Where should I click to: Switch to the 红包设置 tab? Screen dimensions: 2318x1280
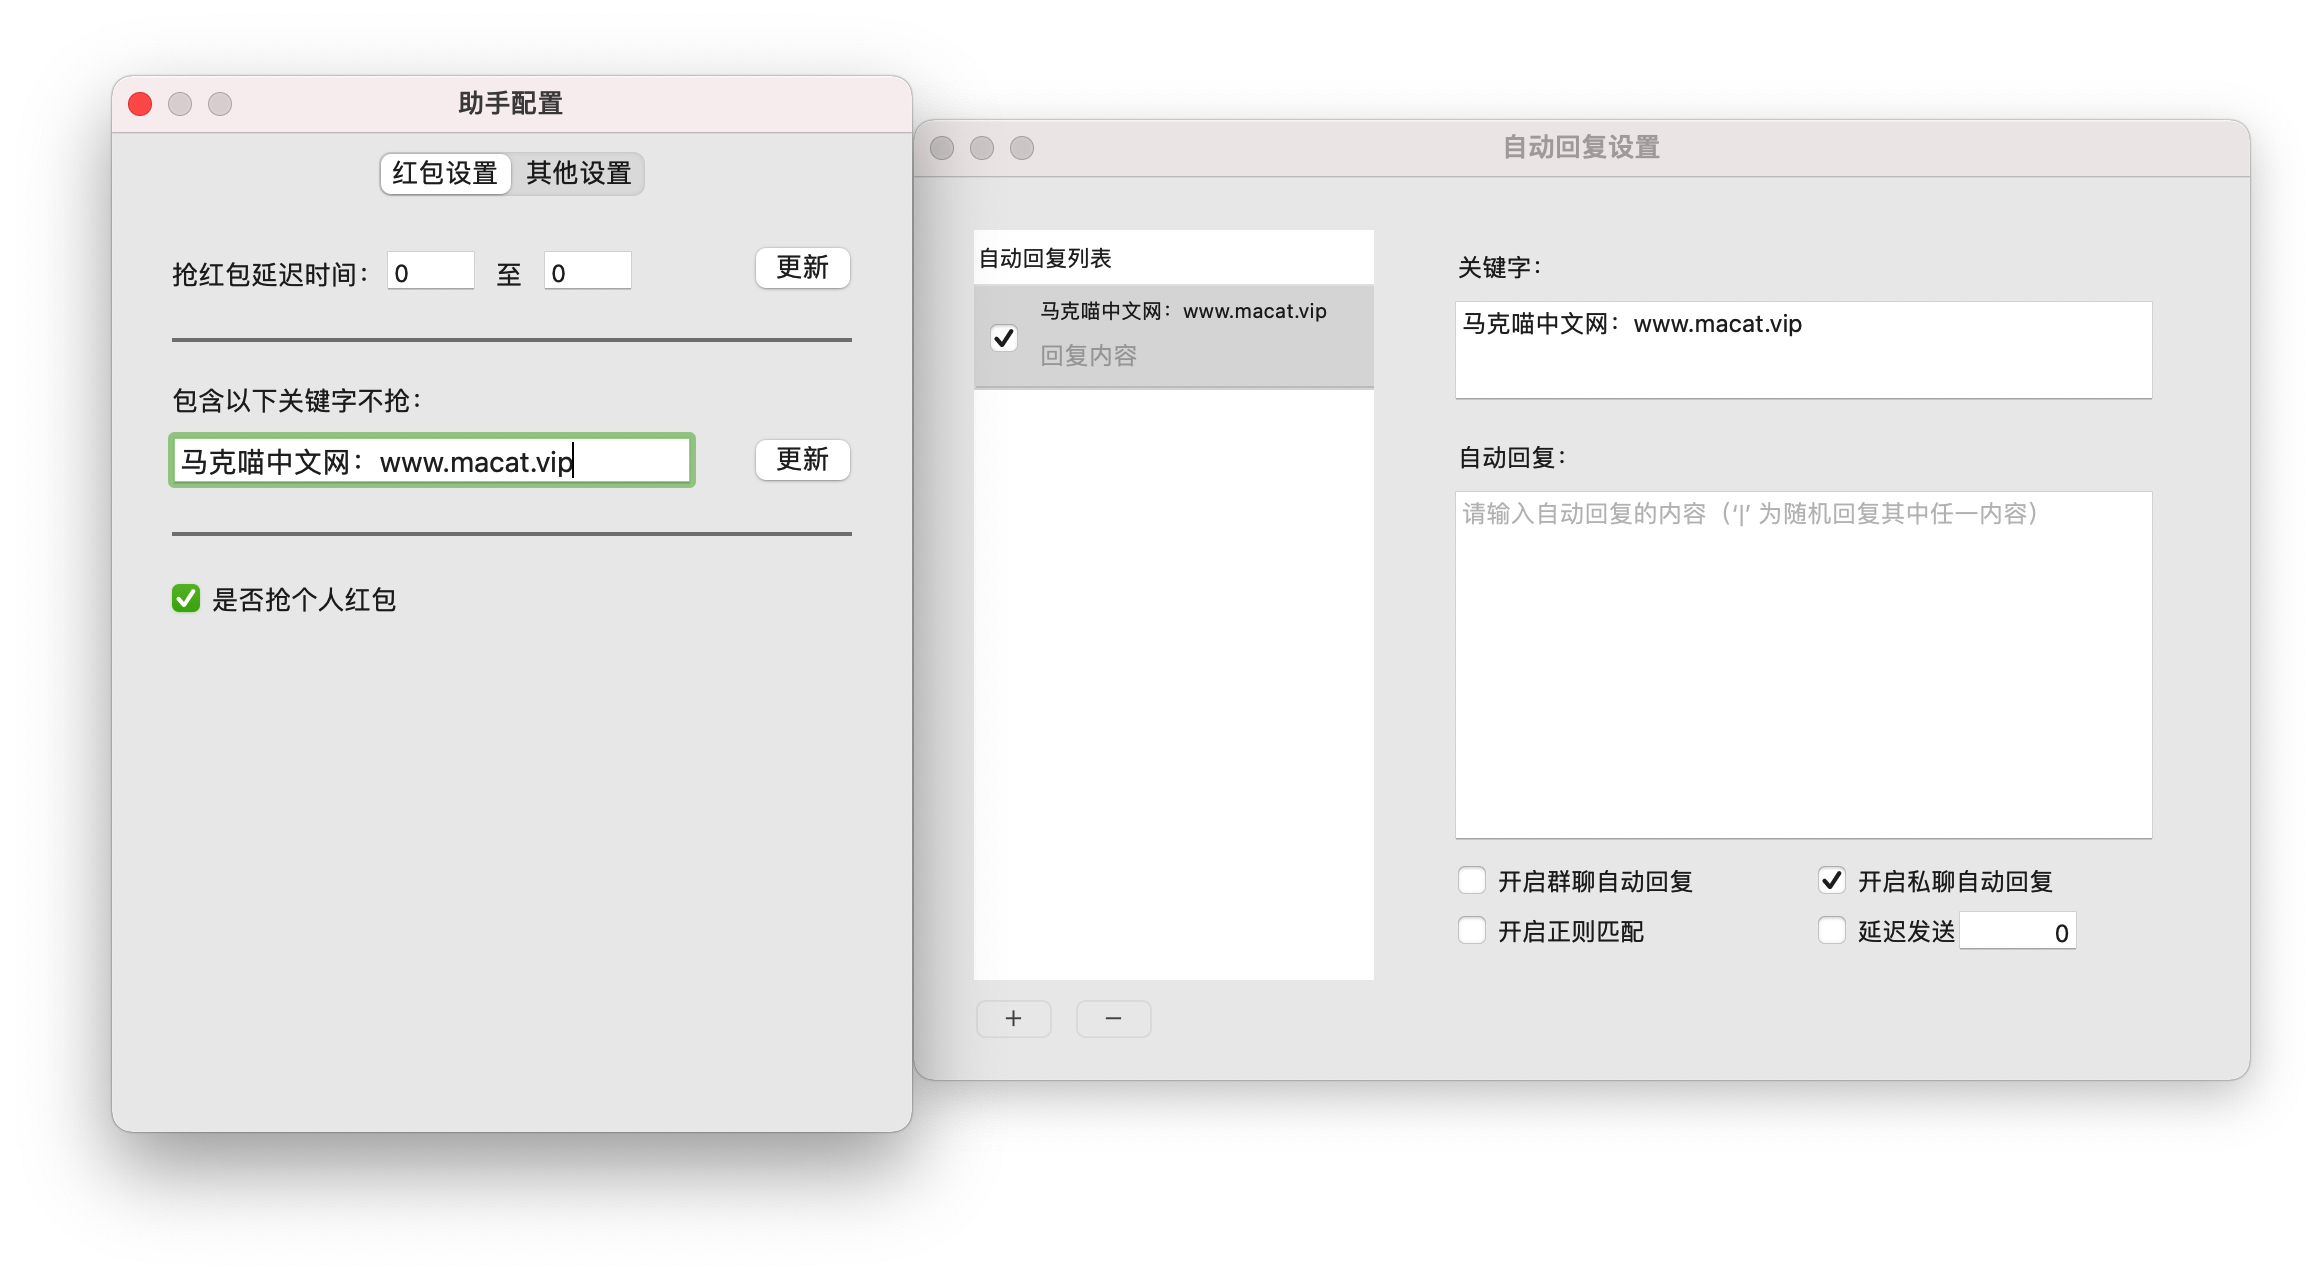click(445, 174)
